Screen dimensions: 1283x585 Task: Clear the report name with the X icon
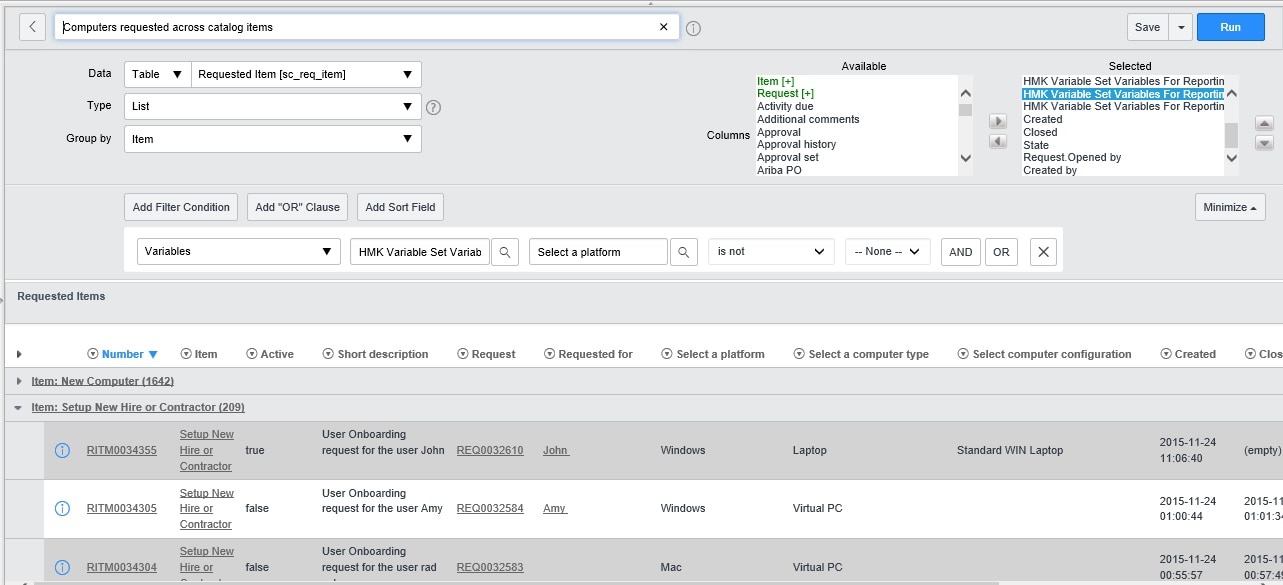coord(663,27)
